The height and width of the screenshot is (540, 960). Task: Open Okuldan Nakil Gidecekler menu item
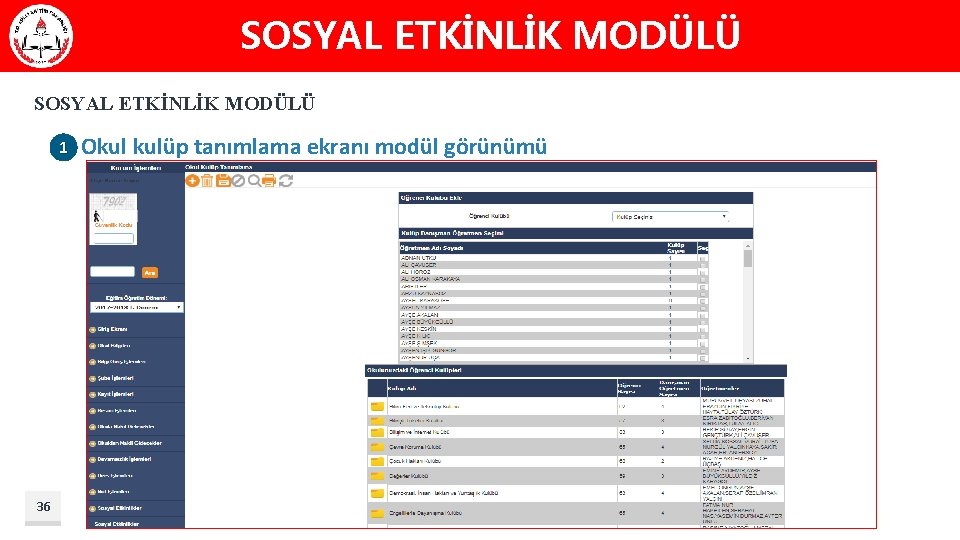129,443
